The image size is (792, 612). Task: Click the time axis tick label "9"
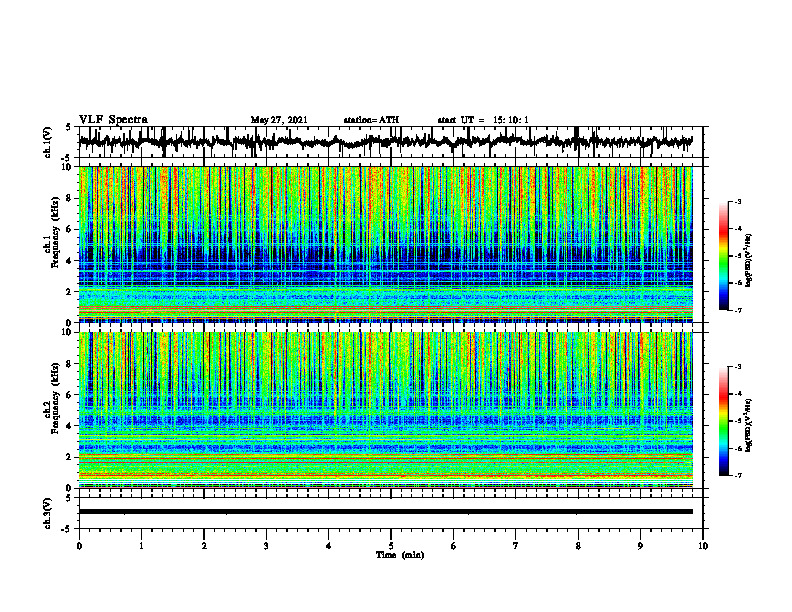coord(640,546)
